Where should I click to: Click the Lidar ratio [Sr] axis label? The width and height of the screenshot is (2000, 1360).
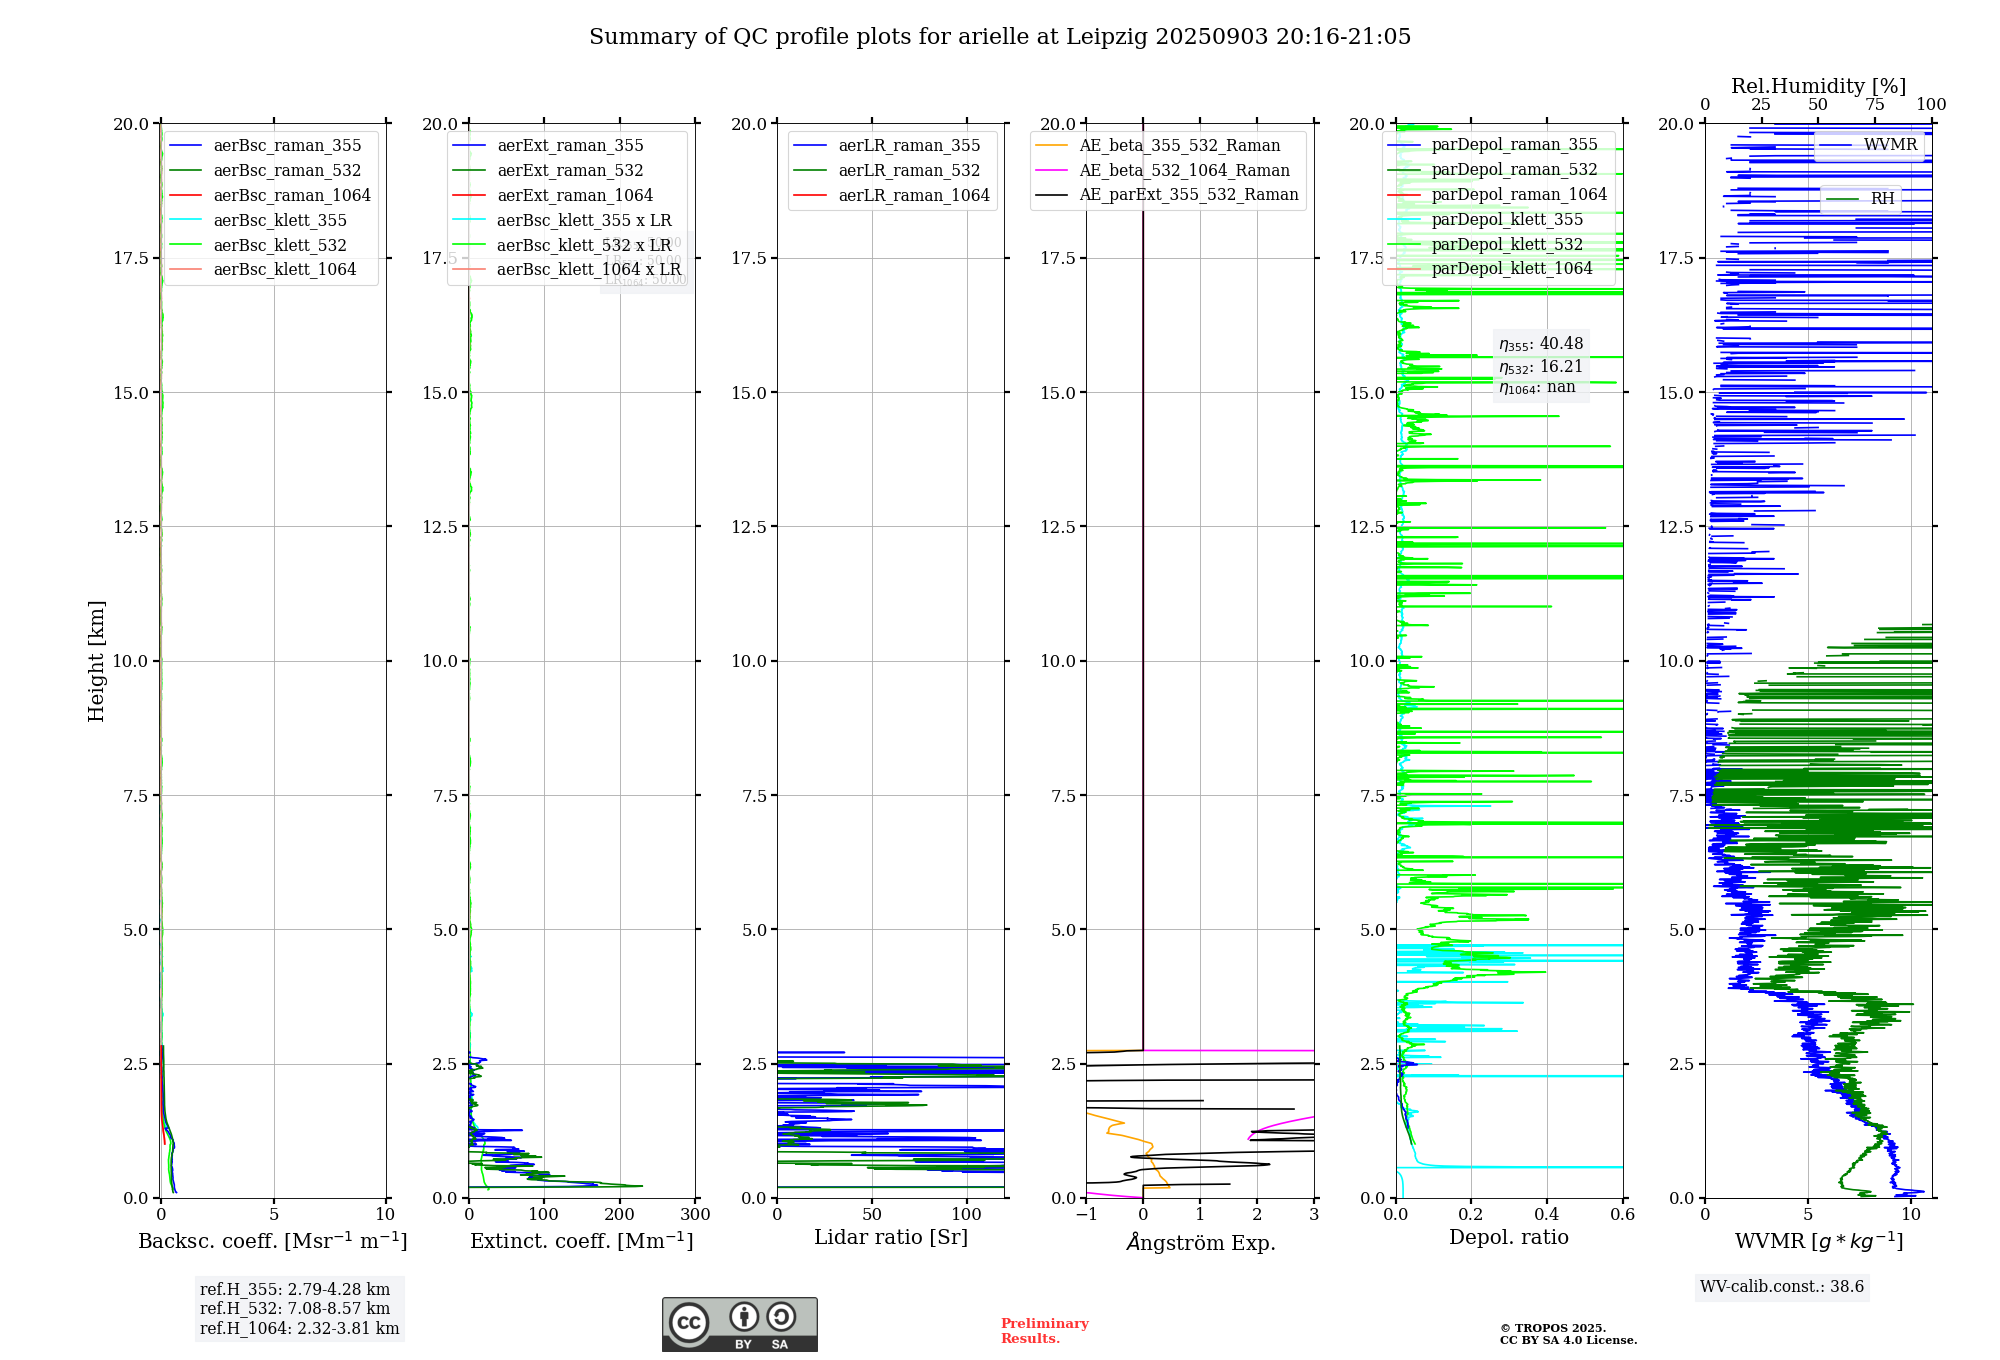click(890, 1238)
